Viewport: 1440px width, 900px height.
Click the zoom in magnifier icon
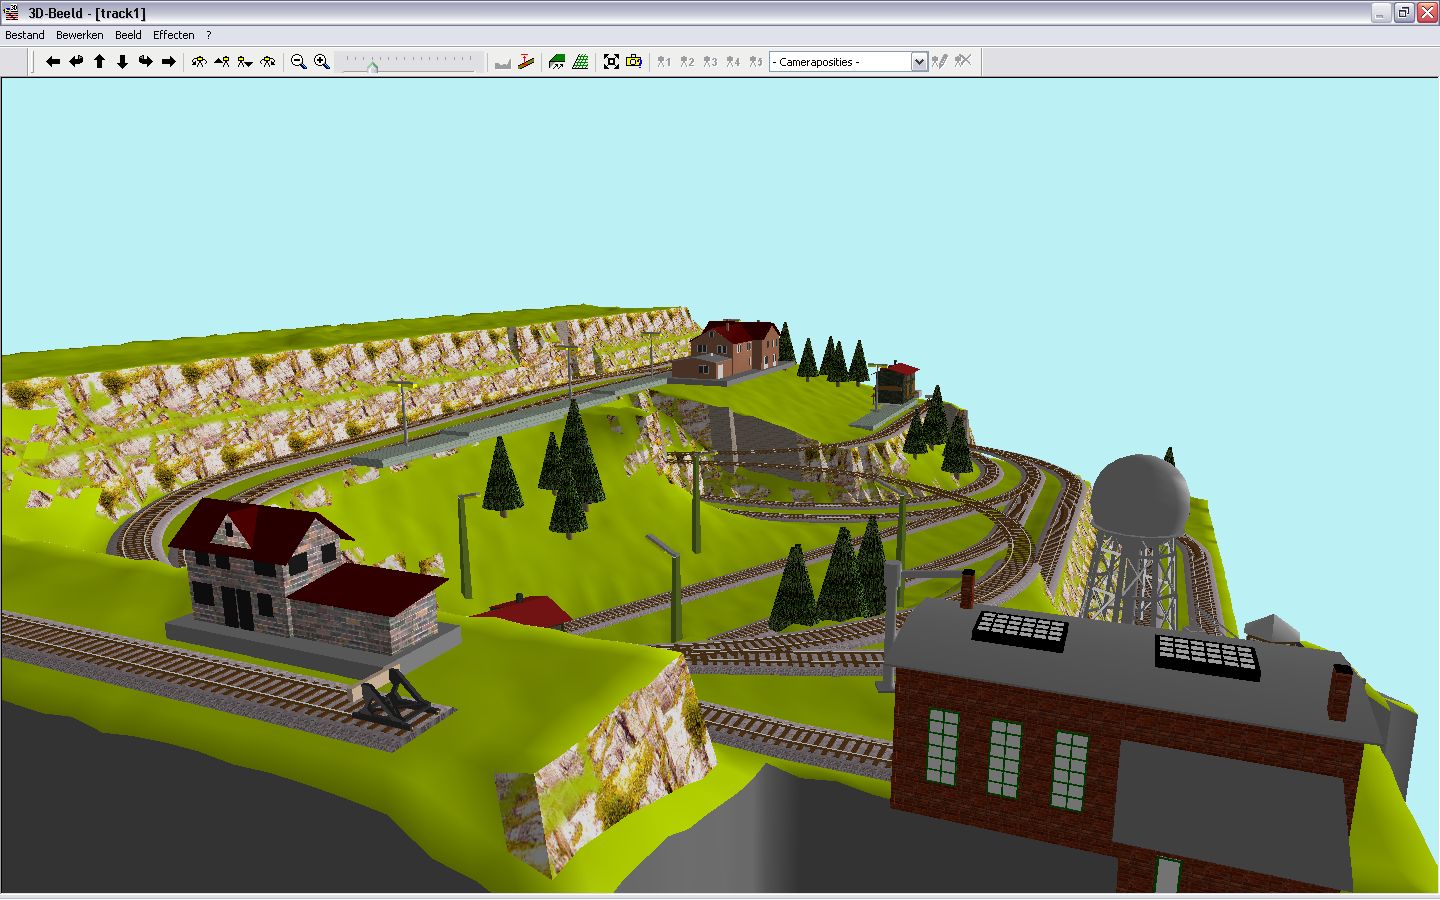tap(321, 62)
